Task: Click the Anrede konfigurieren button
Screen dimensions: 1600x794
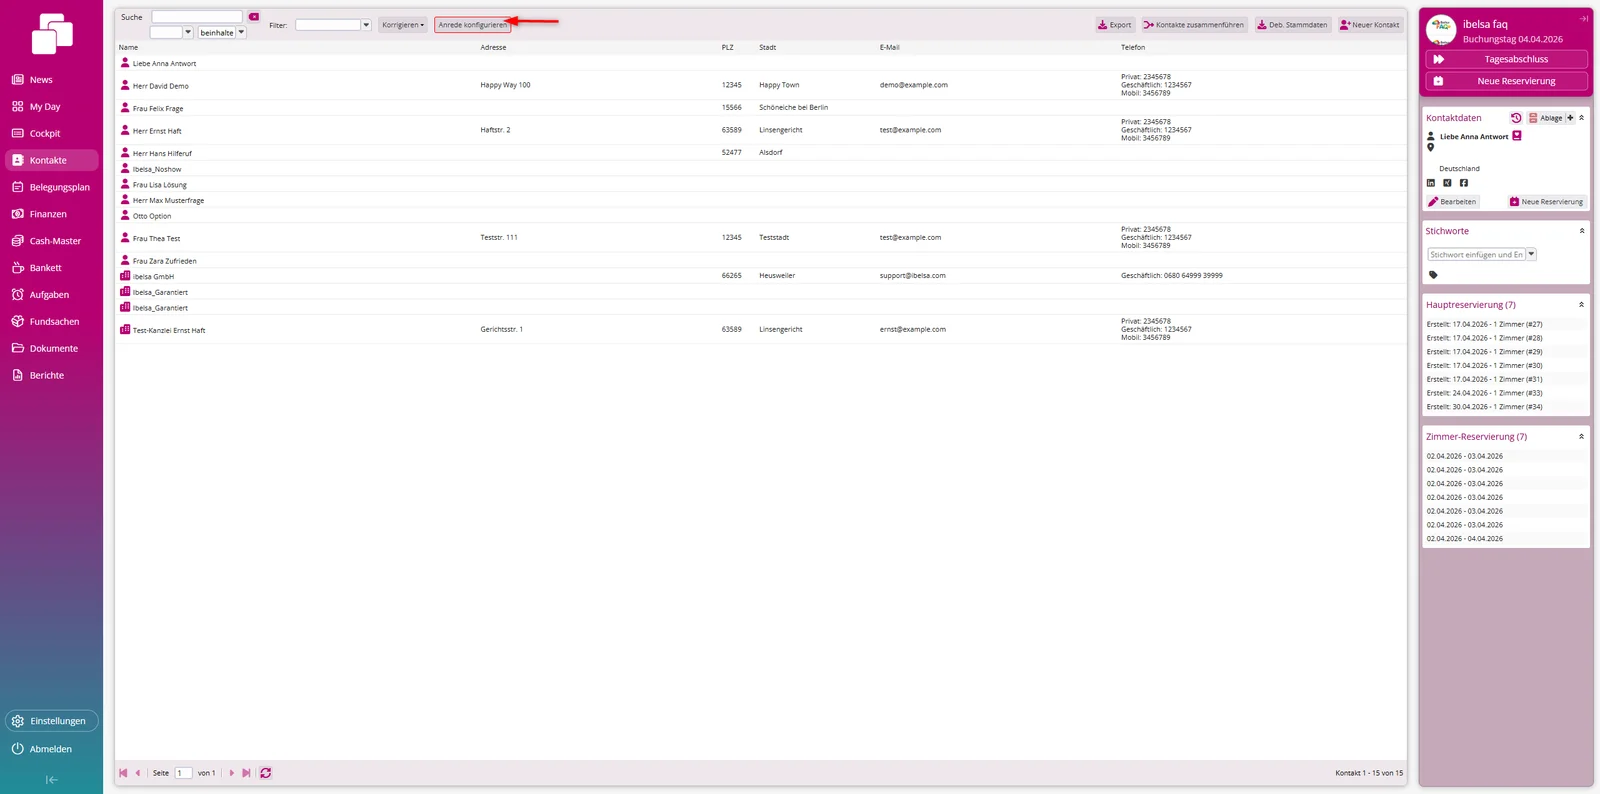Action: 472,25
